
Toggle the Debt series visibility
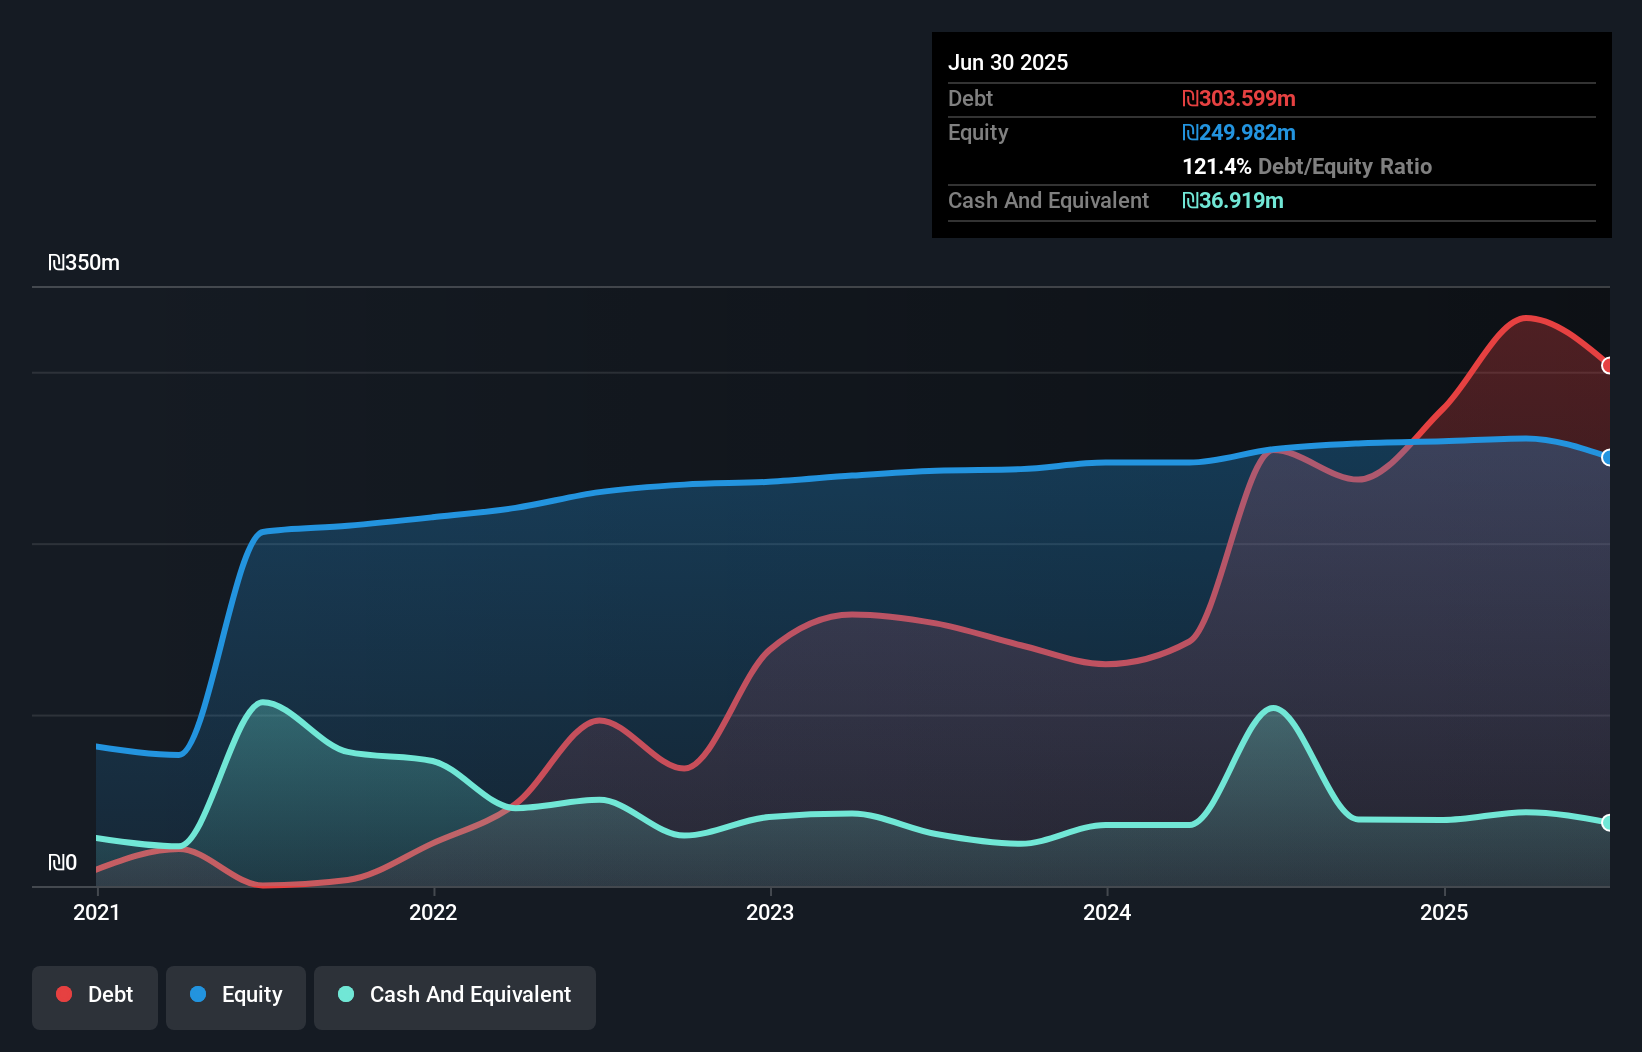coord(94,994)
